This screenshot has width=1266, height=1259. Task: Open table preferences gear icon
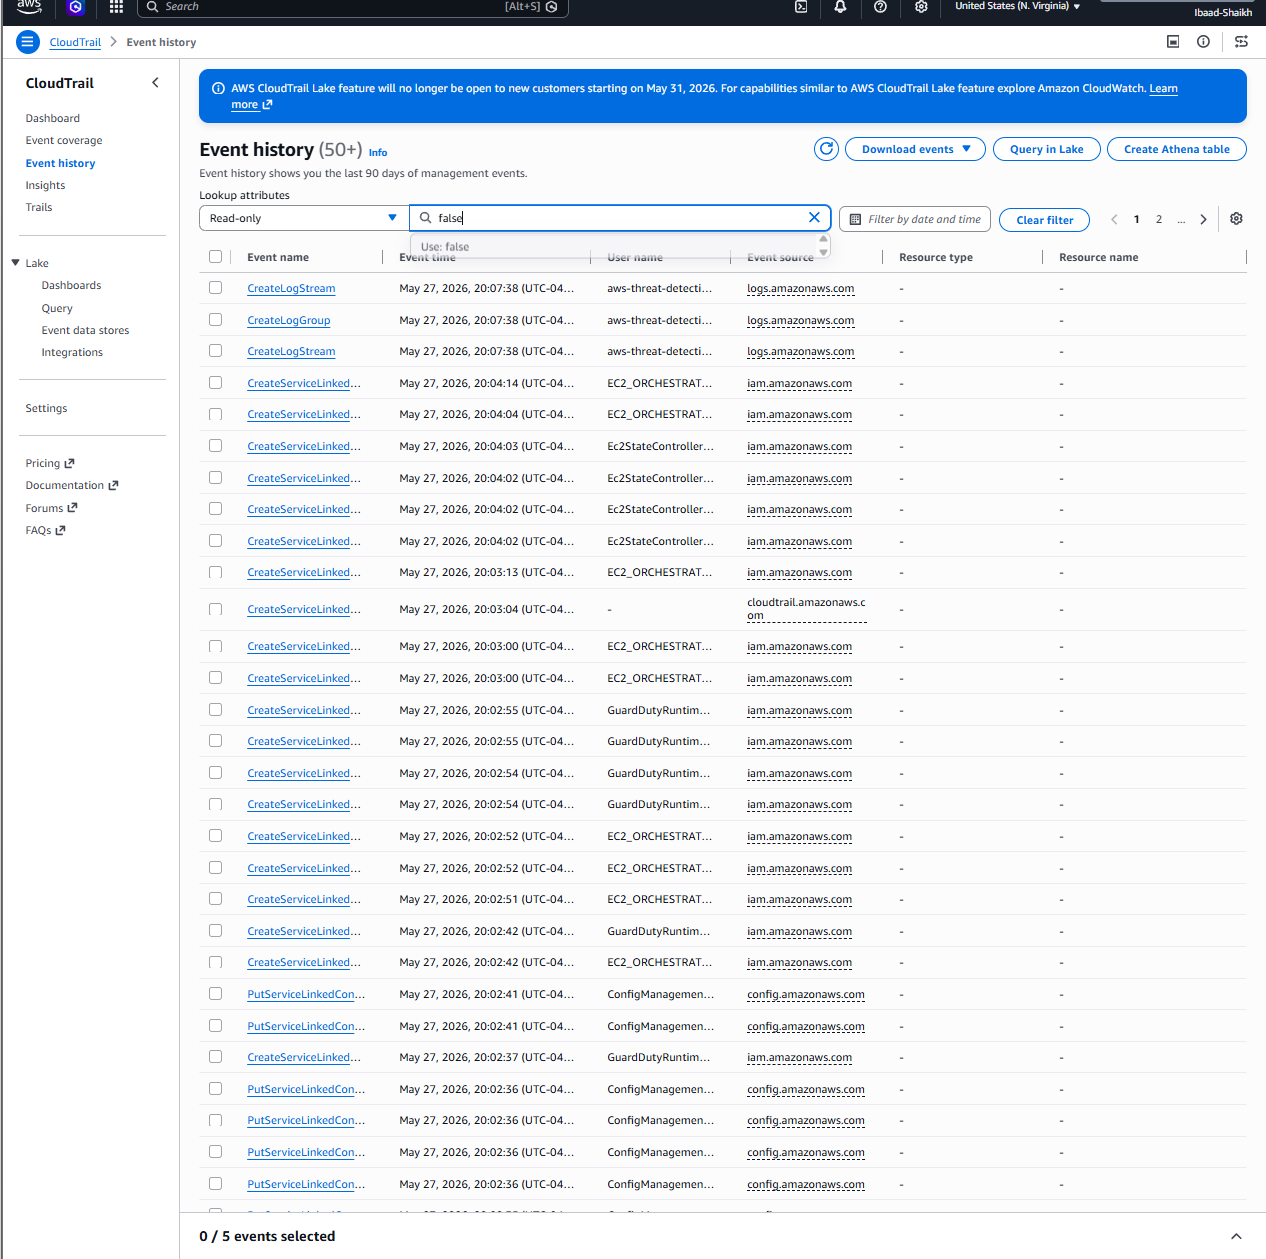1236,219
